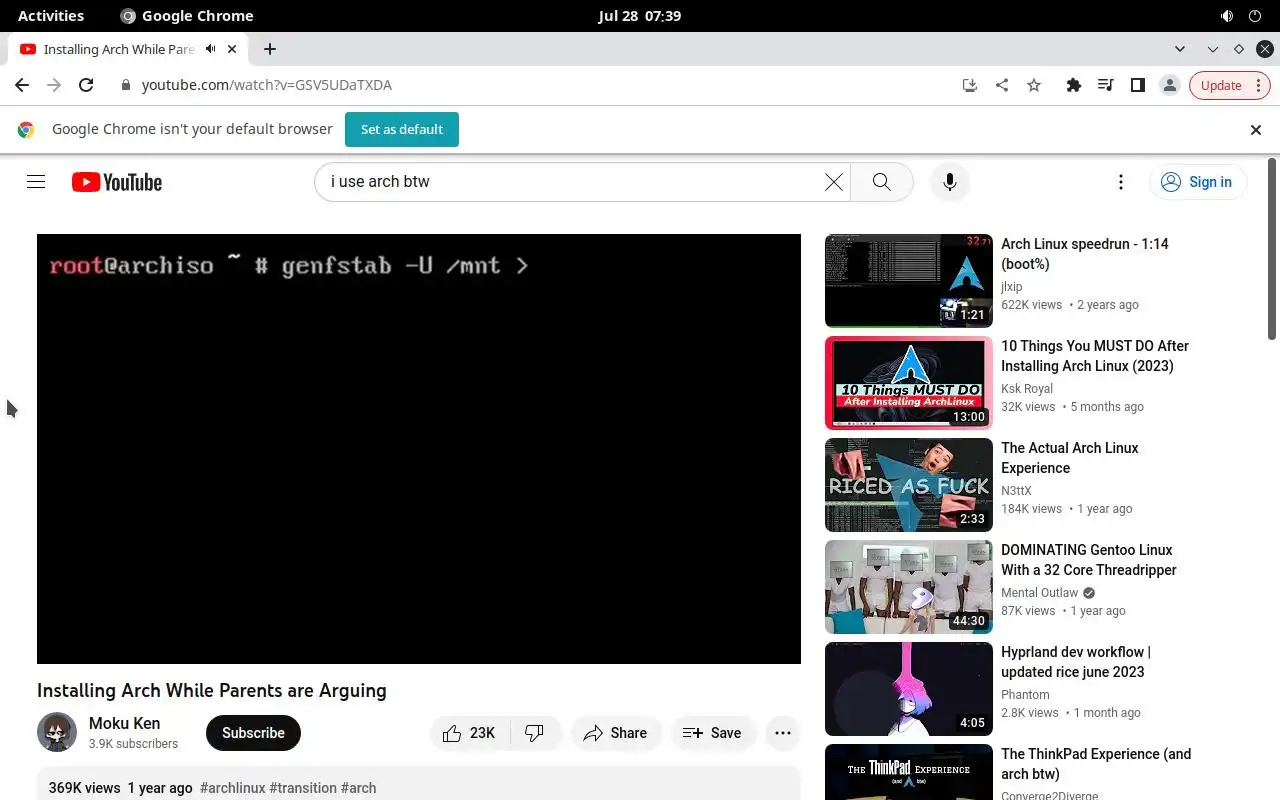Dismiss the default browser infobar
The width and height of the screenshot is (1280, 800).
tap(1256, 129)
